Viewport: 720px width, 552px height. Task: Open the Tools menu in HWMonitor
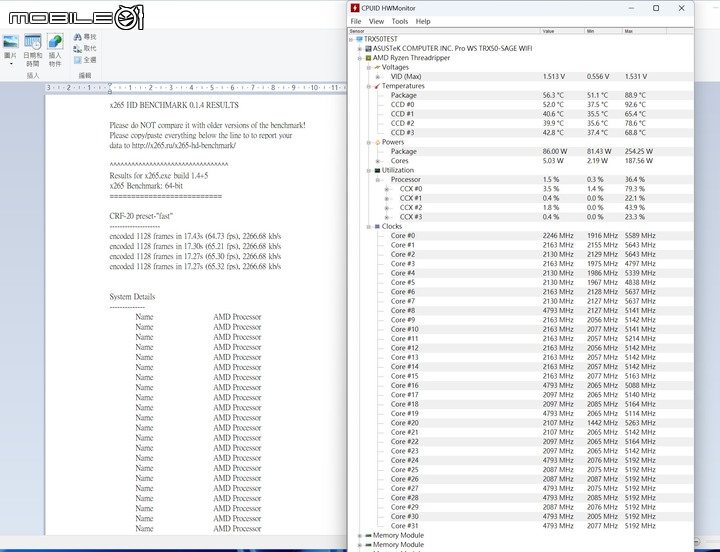399,21
